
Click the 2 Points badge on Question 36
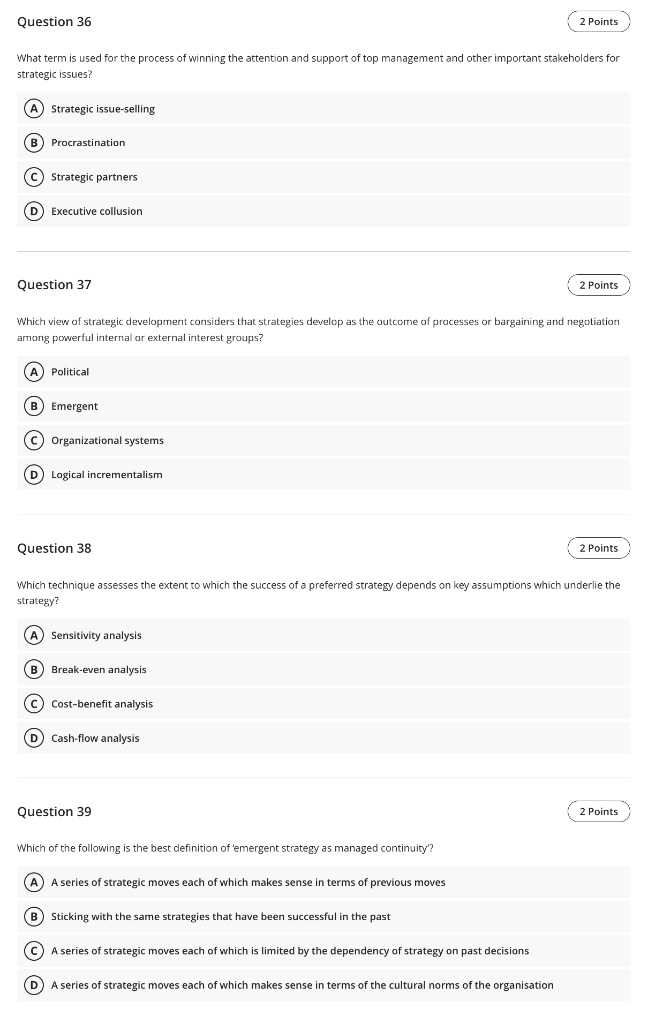599,21
